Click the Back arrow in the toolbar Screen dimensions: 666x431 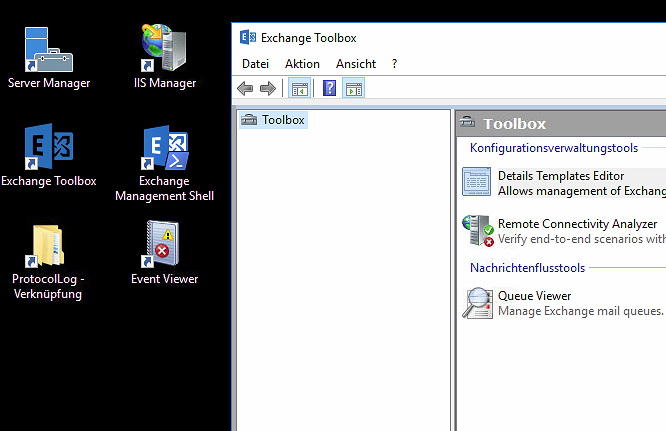(245, 89)
